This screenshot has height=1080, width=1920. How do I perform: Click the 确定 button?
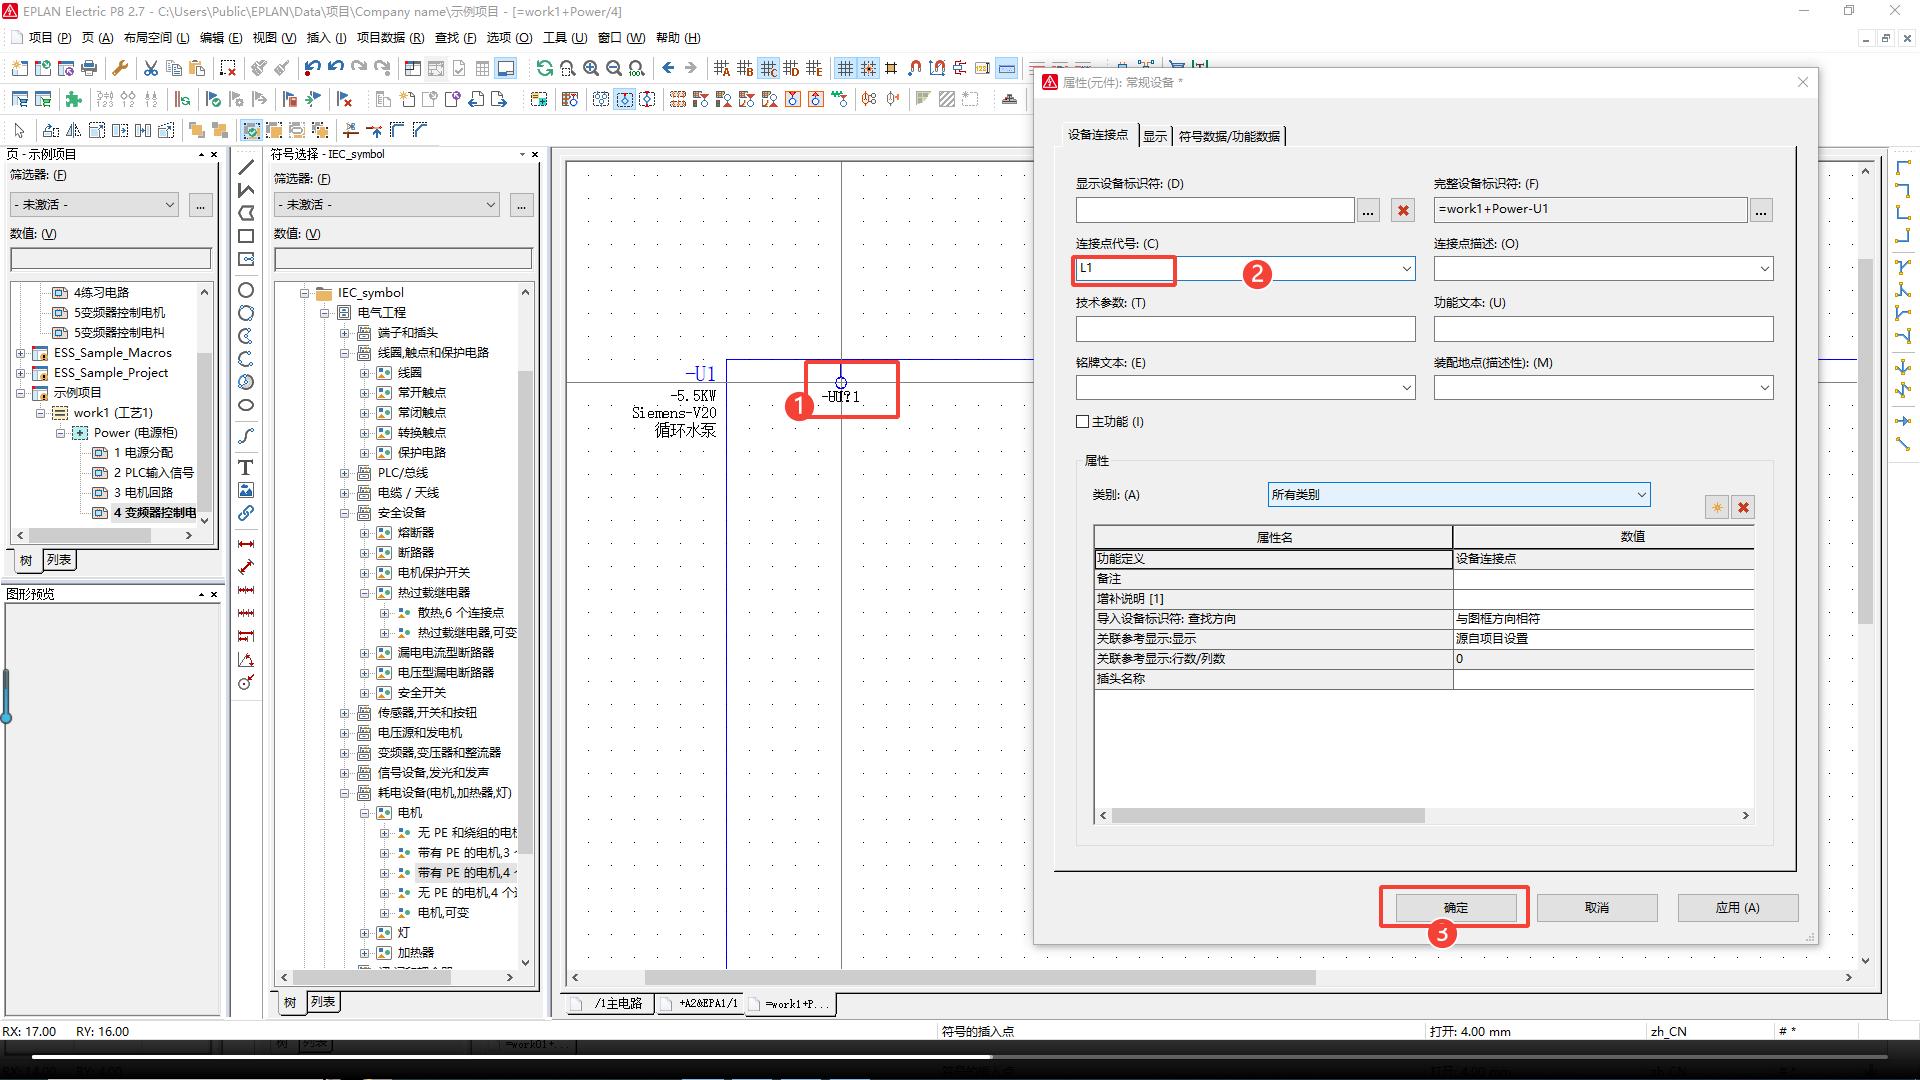pyautogui.click(x=1455, y=908)
